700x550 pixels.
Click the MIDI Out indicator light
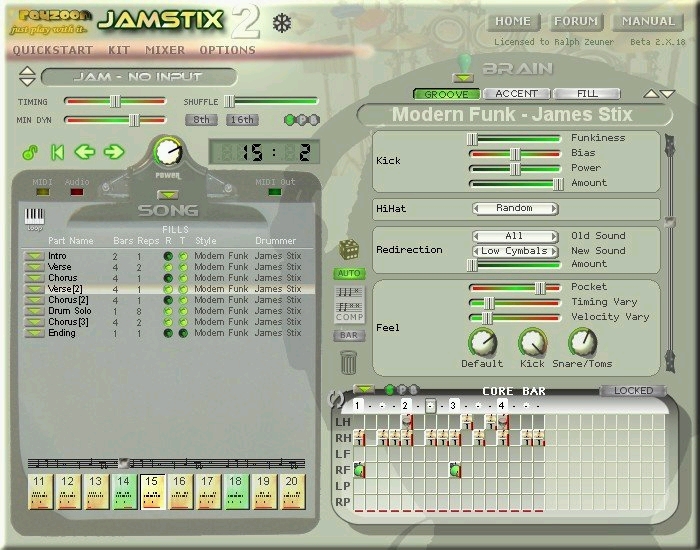point(275,192)
